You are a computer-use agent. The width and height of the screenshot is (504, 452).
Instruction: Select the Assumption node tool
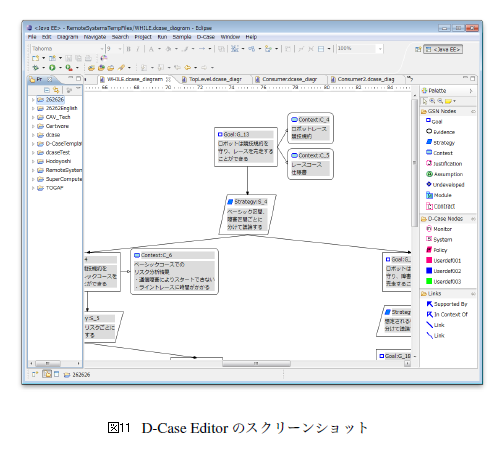[x=444, y=174]
